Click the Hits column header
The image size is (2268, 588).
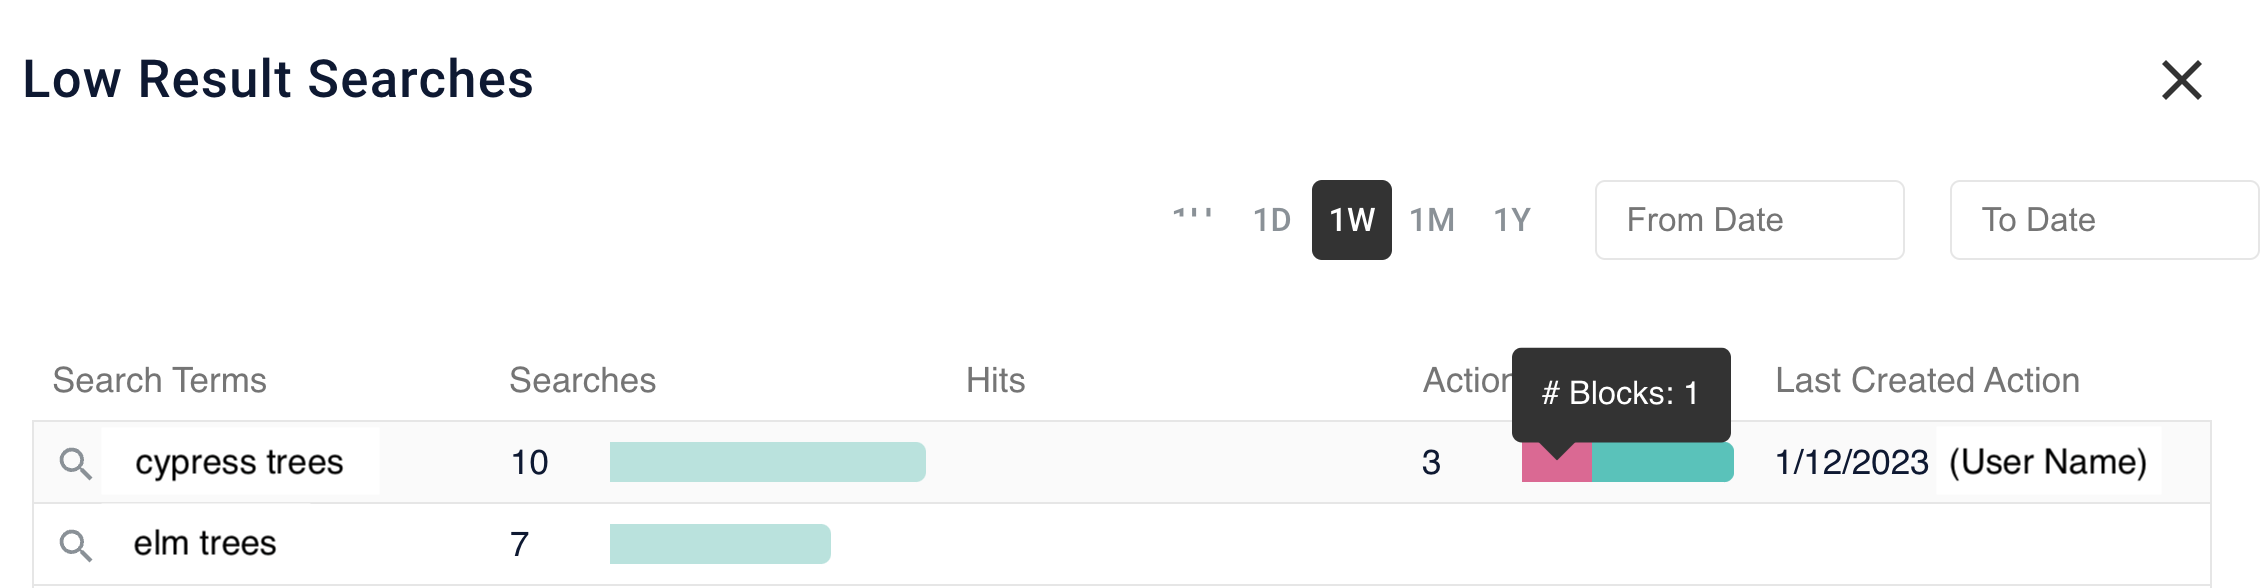click(995, 381)
